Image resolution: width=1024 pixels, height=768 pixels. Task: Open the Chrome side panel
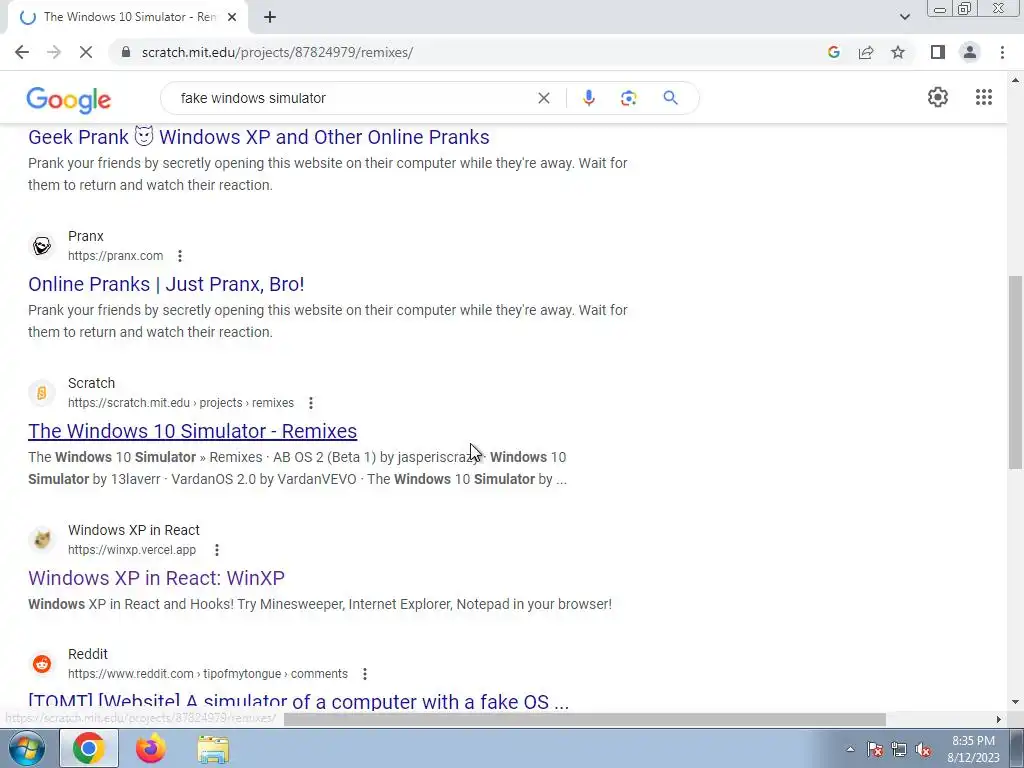click(938, 52)
